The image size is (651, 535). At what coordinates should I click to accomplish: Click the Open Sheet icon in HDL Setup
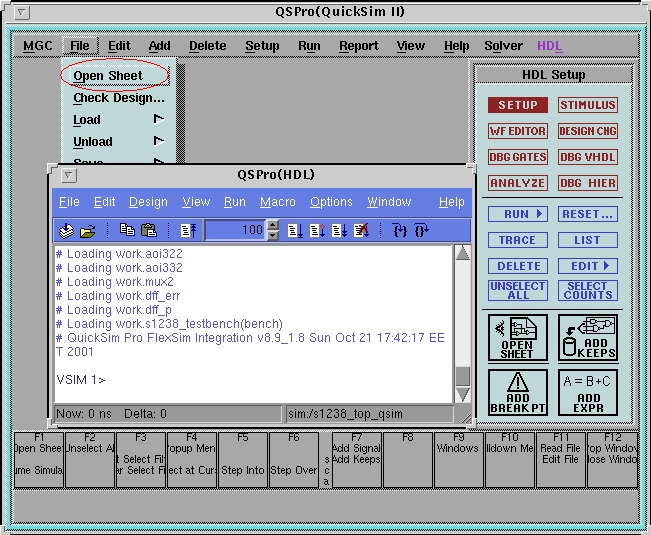click(518, 338)
